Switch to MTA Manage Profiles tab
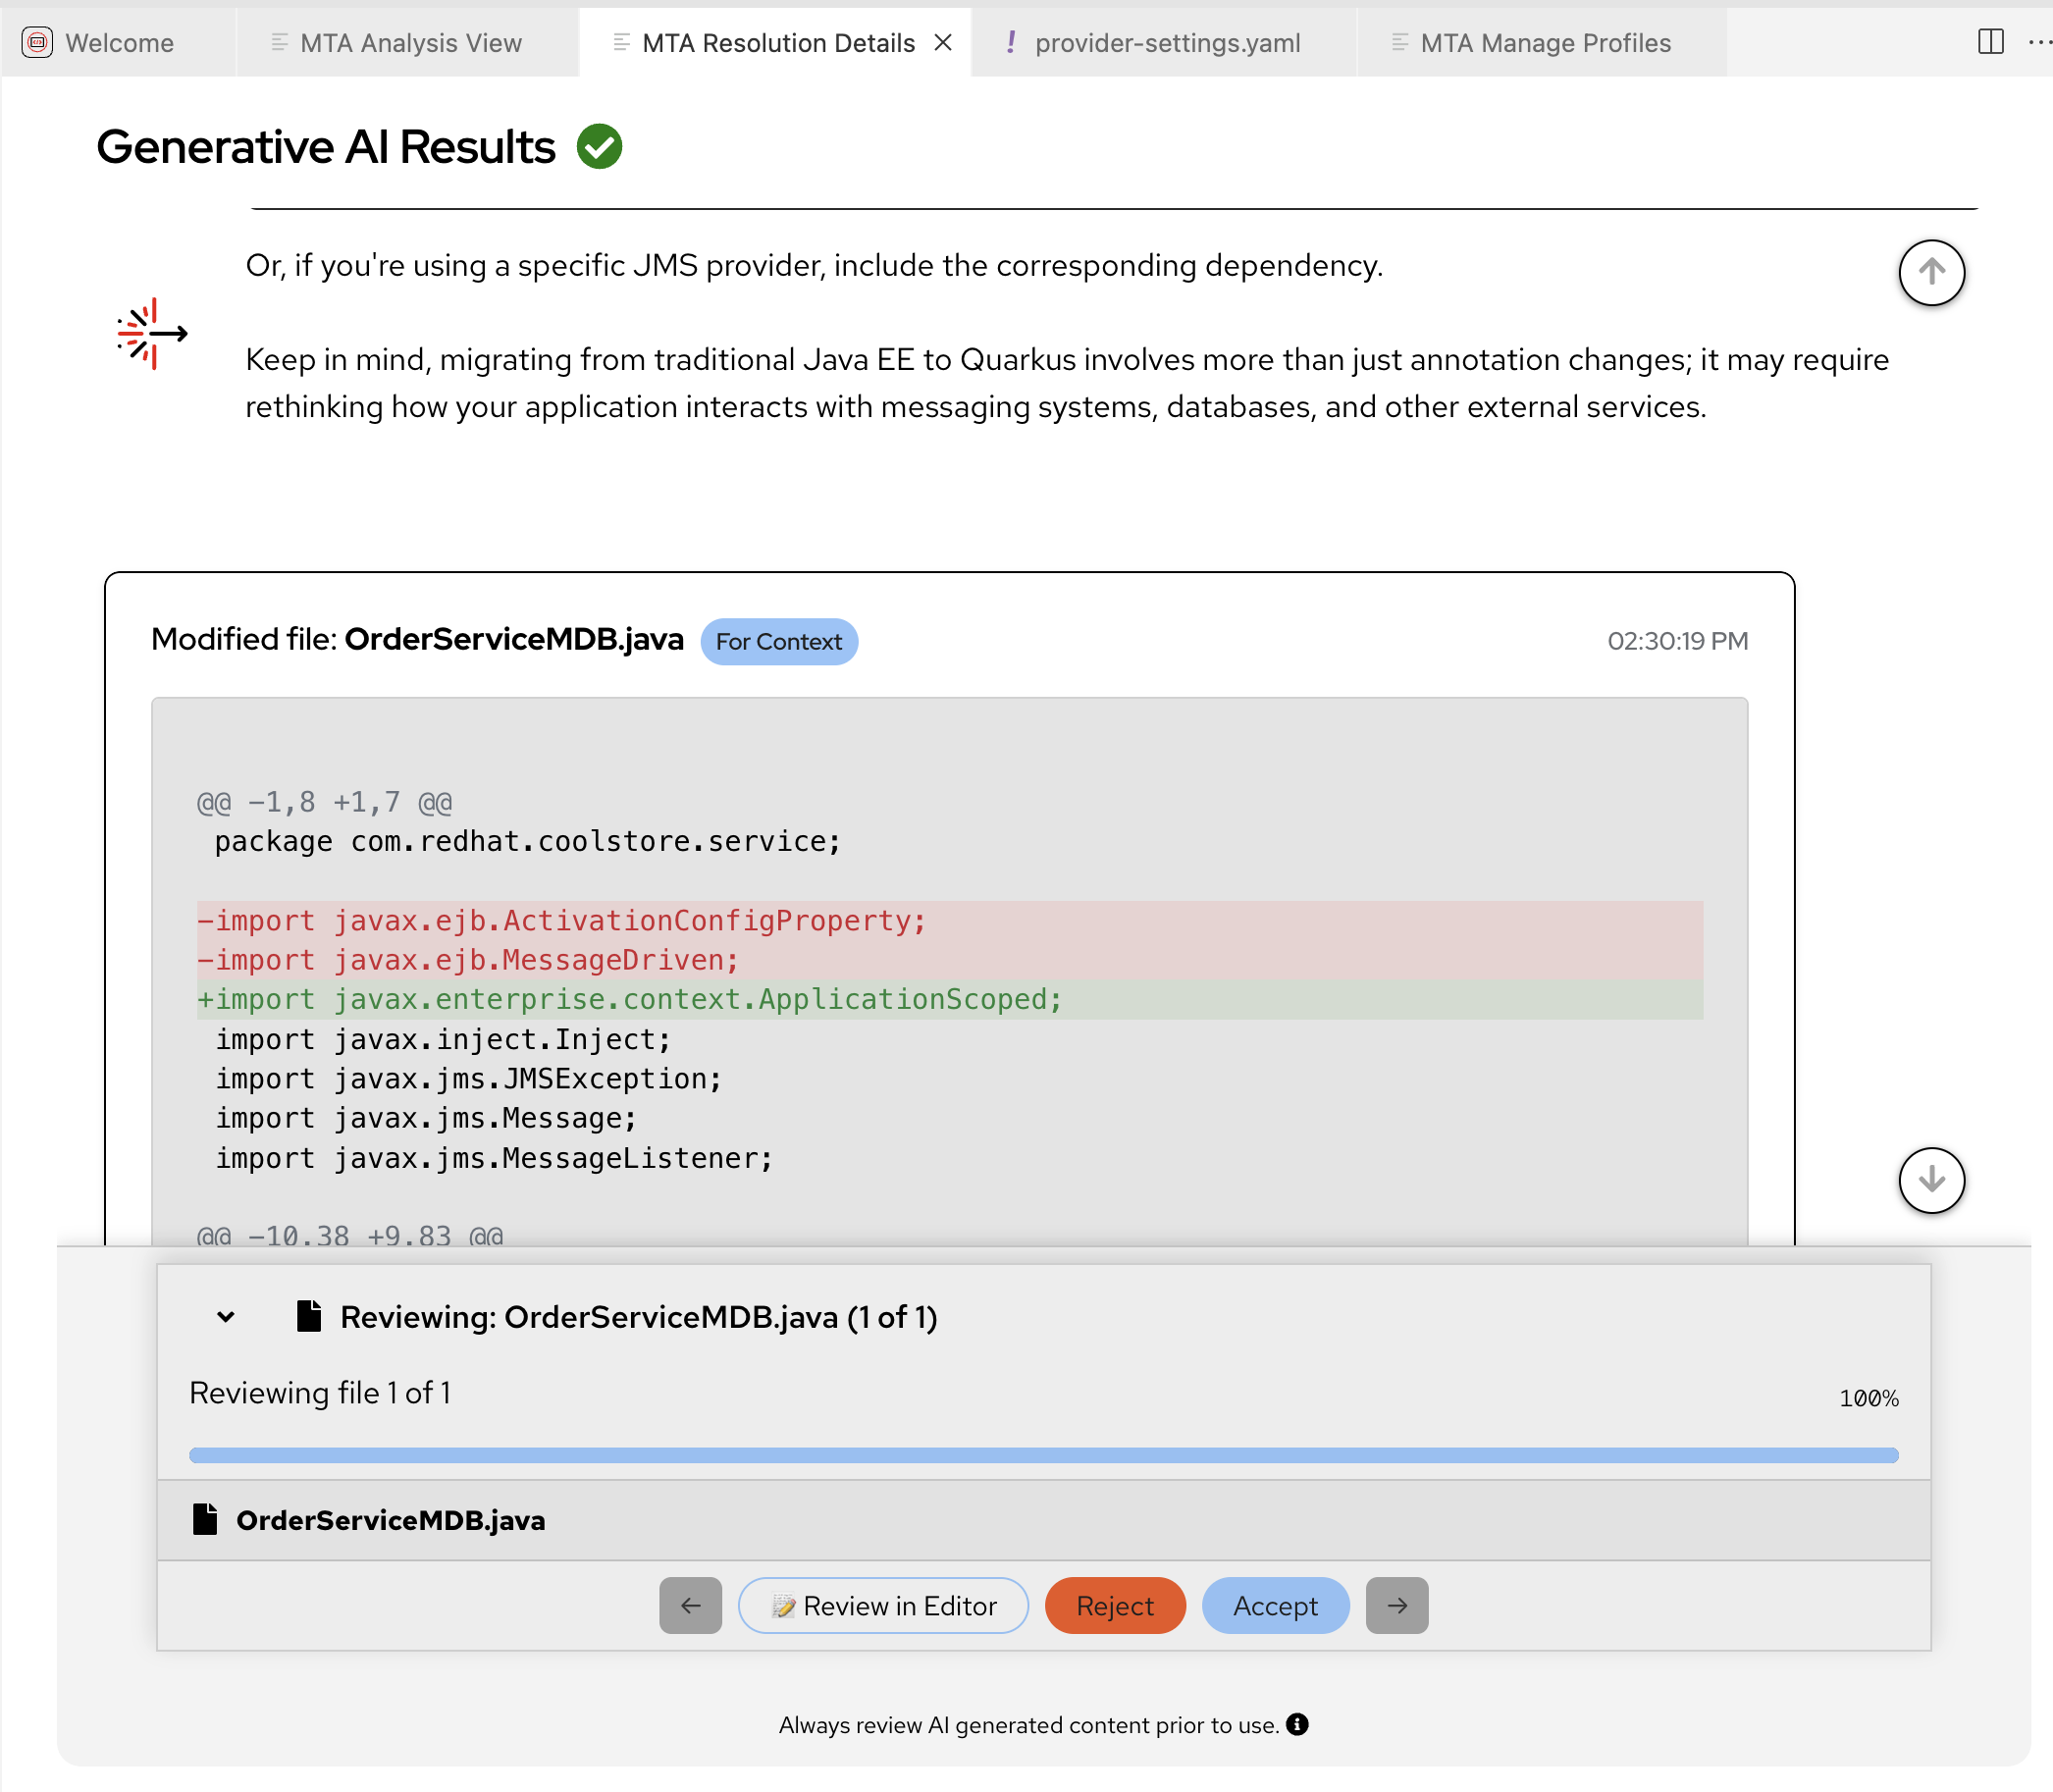The width and height of the screenshot is (2053, 1792). coord(1544,43)
